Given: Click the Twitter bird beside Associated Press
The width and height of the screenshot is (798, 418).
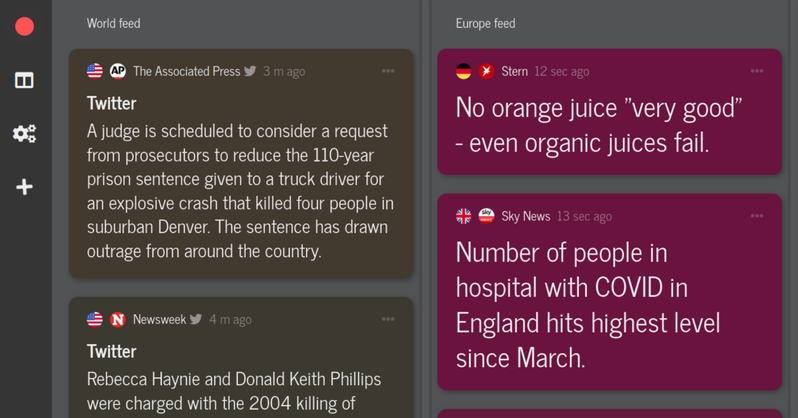Looking at the screenshot, I should 250,71.
